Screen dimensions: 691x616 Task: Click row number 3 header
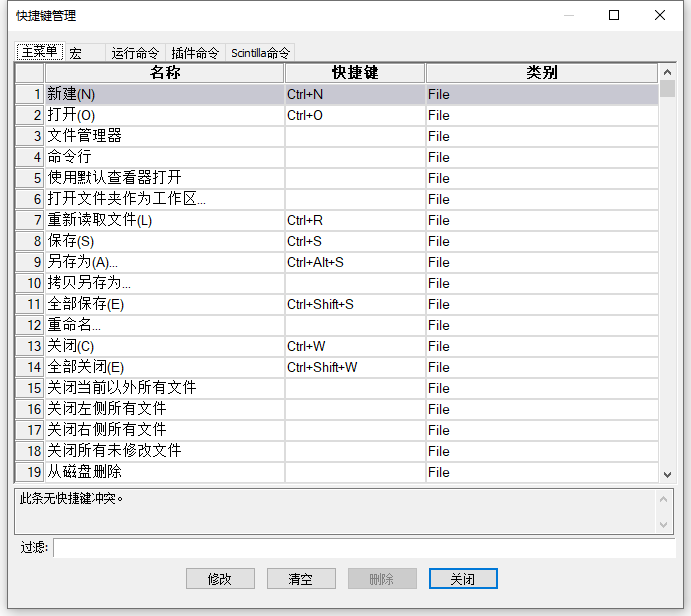[30, 137]
